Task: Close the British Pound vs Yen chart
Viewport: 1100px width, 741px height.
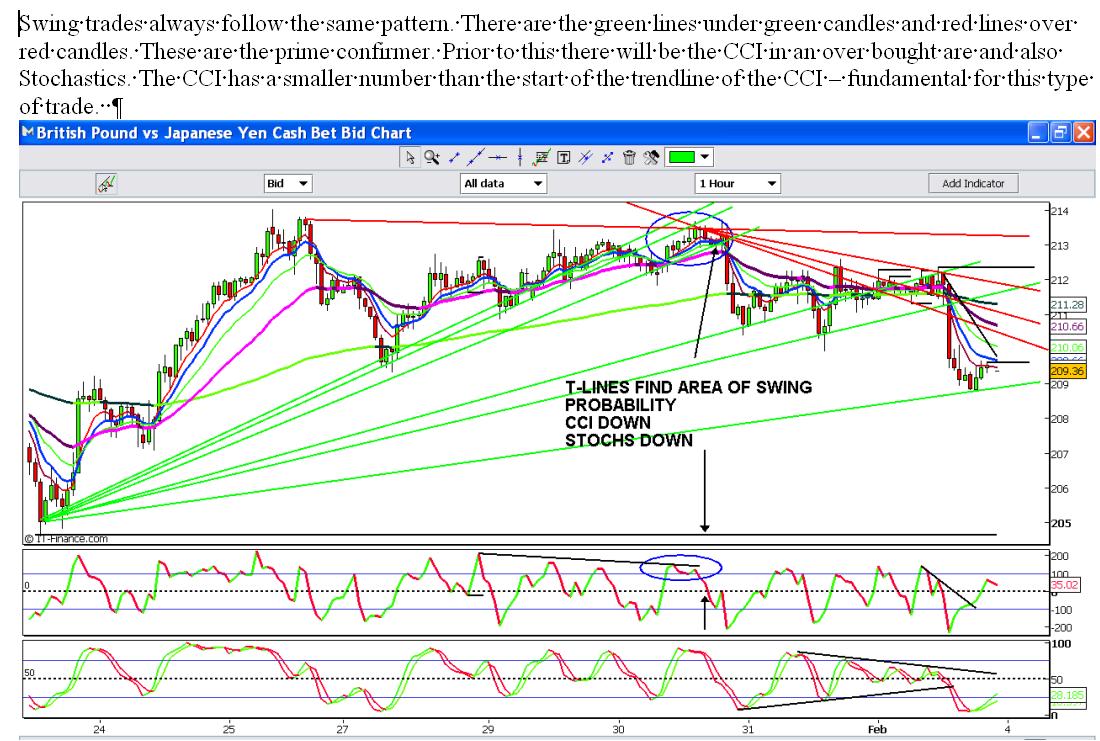Action: tap(1084, 132)
